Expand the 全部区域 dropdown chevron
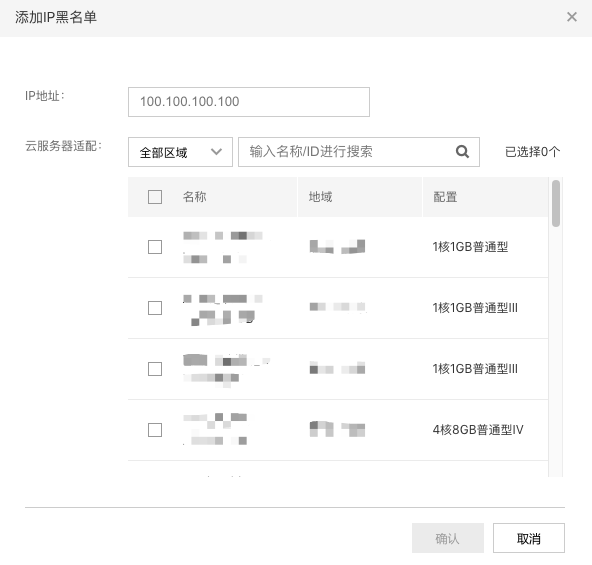The height and width of the screenshot is (565, 592). 216,152
